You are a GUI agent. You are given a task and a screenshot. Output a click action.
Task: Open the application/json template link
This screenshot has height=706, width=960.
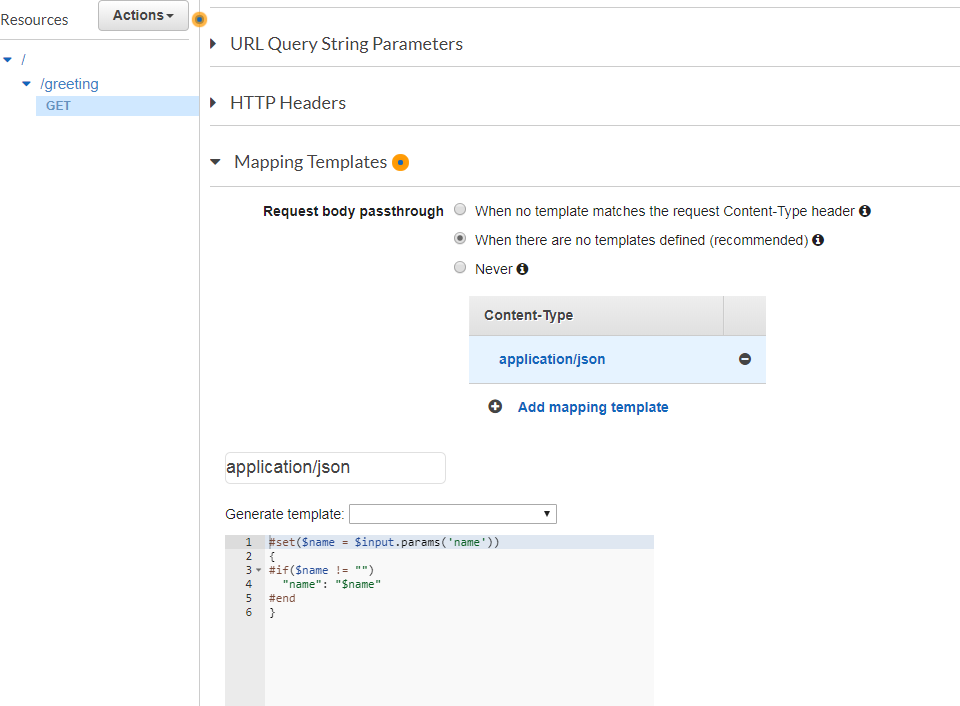click(x=552, y=359)
